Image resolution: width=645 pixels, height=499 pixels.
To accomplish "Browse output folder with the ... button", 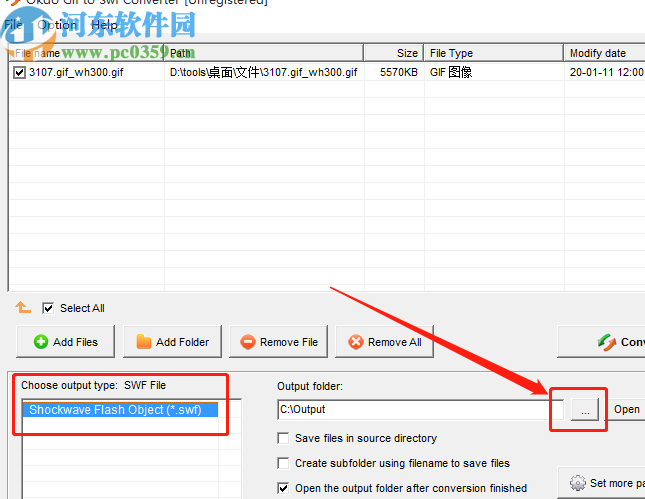I will pyautogui.click(x=585, y=410).
